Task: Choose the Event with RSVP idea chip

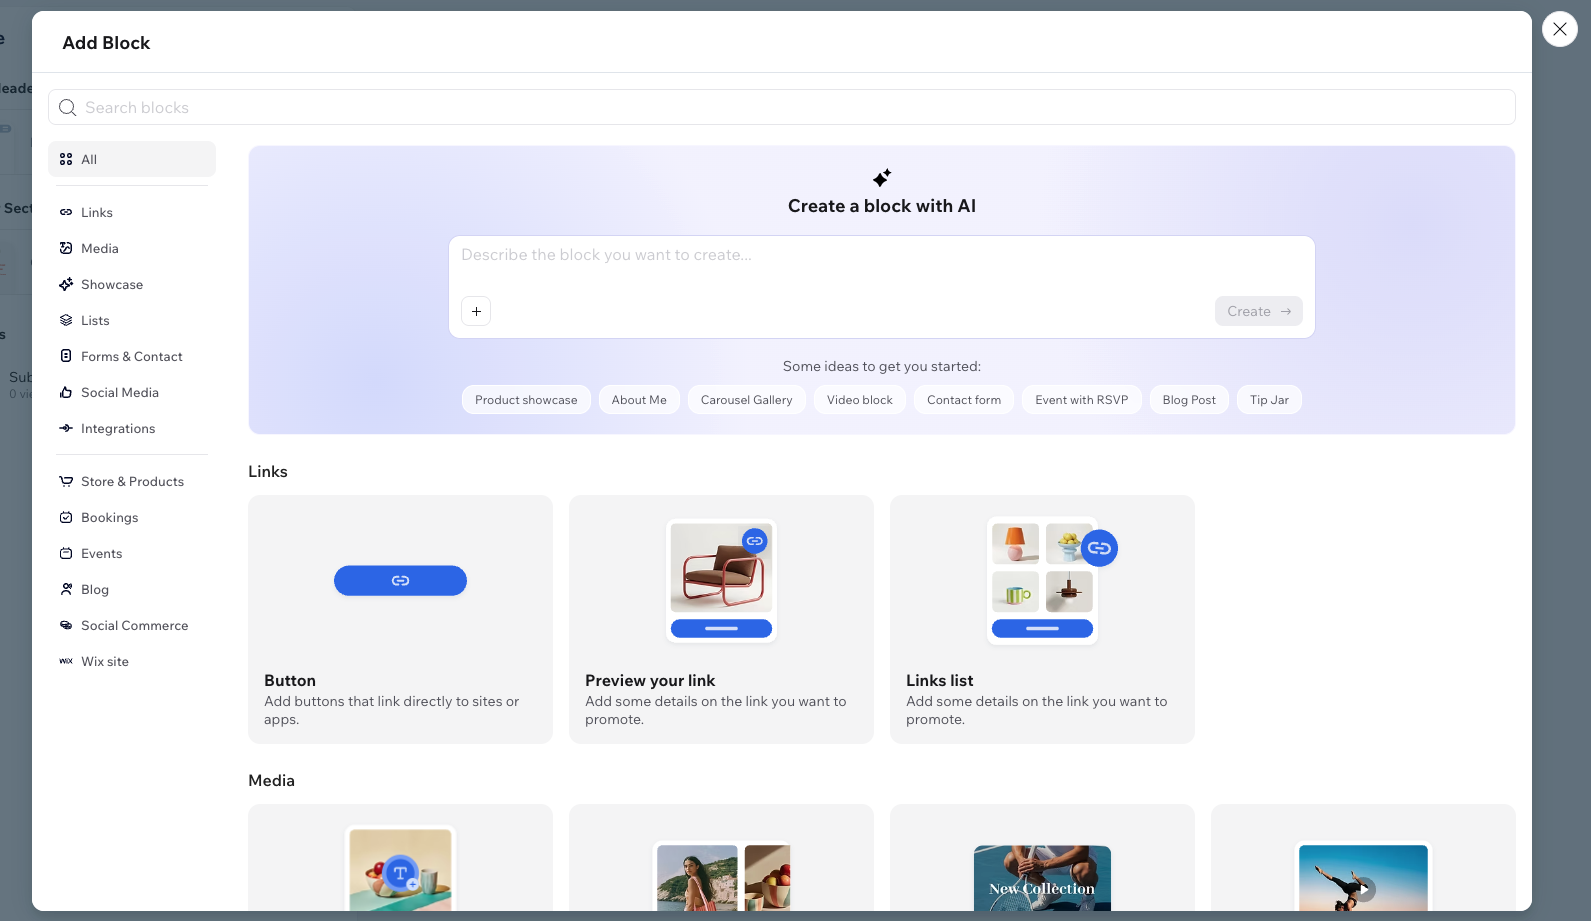Action: point(1082,400)
